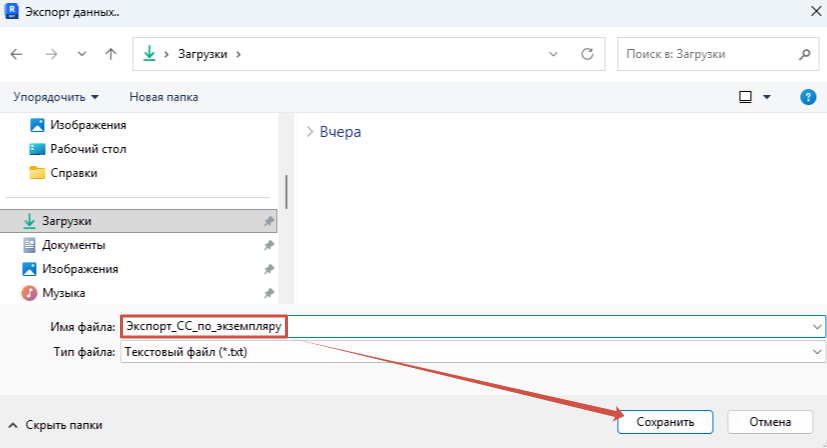
Task: Change view layout icon in toolbar
Action: (745, 97)
